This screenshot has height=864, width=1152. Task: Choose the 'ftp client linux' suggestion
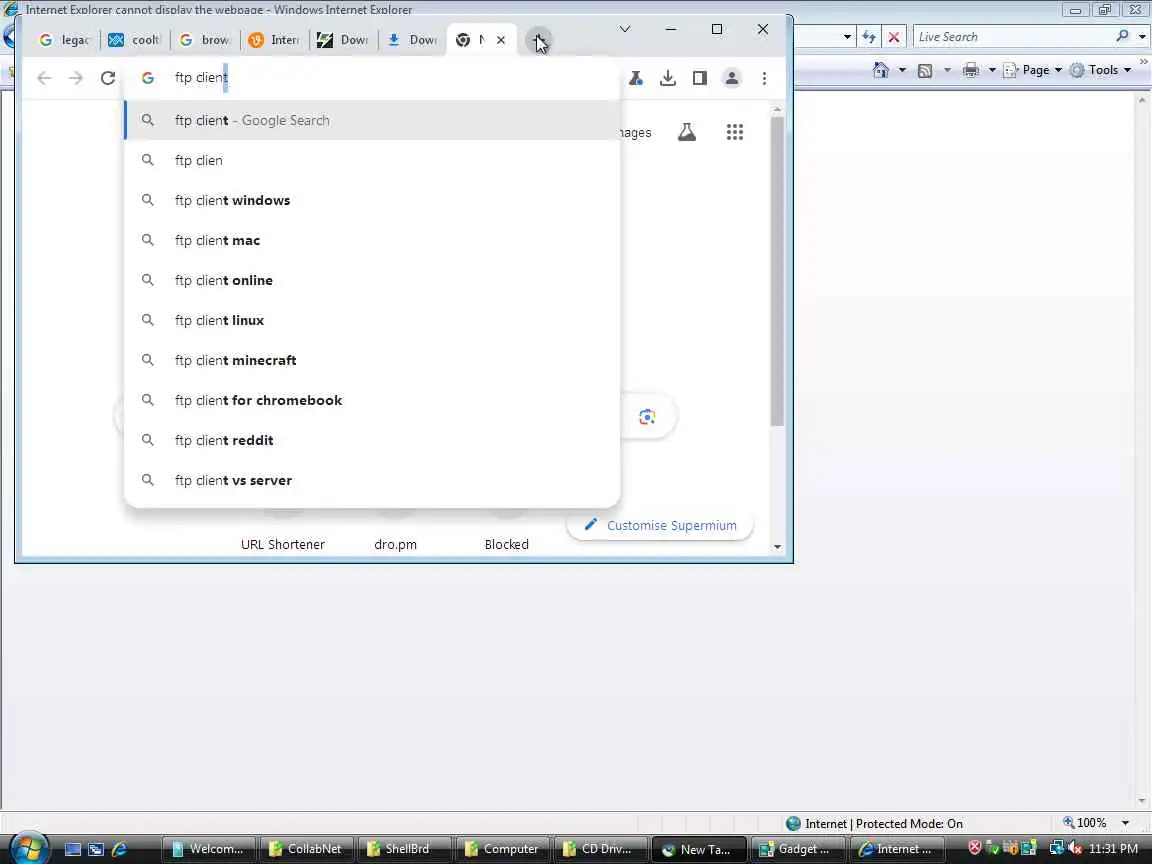(x=372, y=320)
